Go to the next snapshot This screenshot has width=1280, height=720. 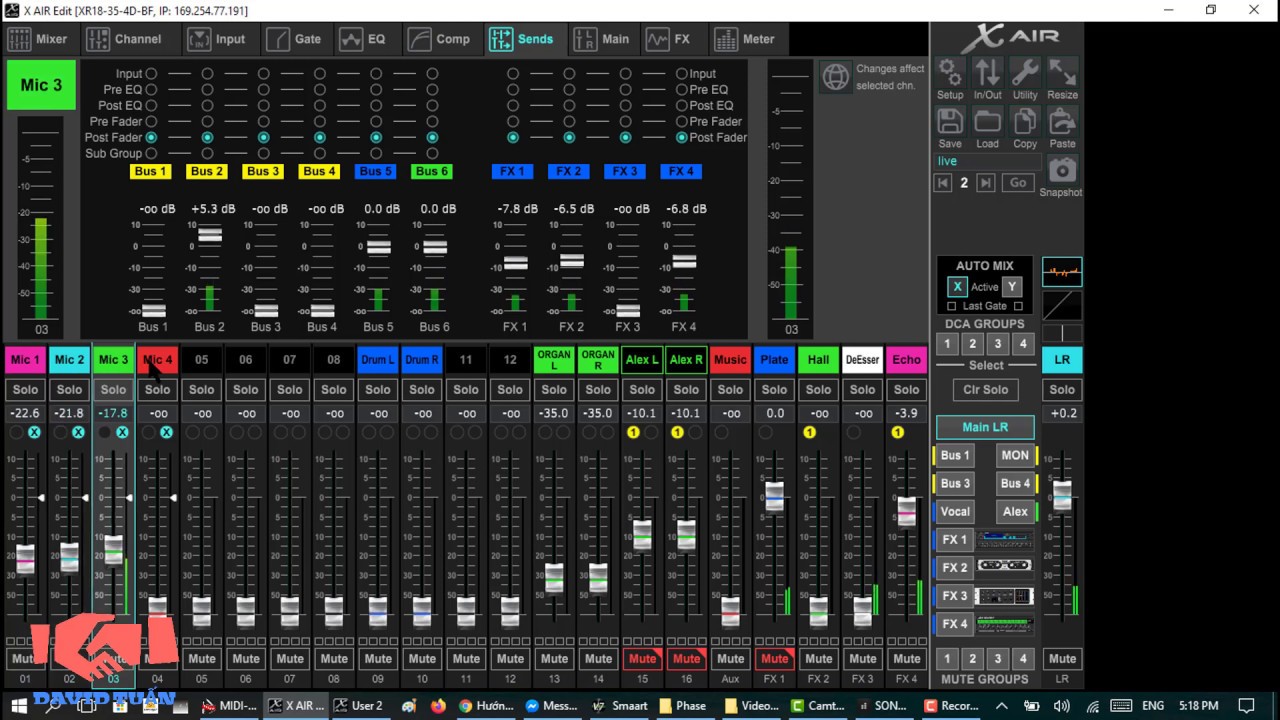point(986,183)
